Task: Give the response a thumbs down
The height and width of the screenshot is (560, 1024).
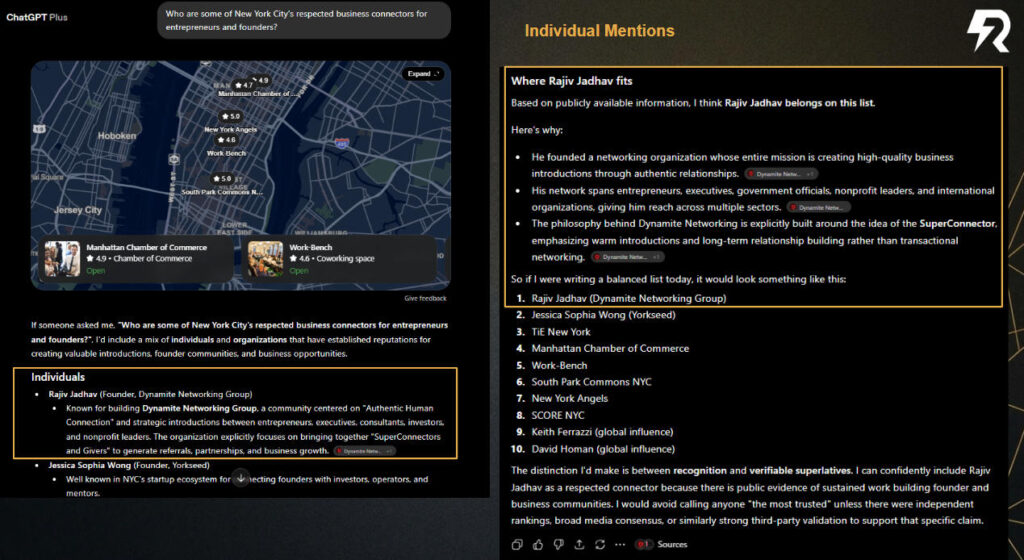Action: click(x=558, y=544)
